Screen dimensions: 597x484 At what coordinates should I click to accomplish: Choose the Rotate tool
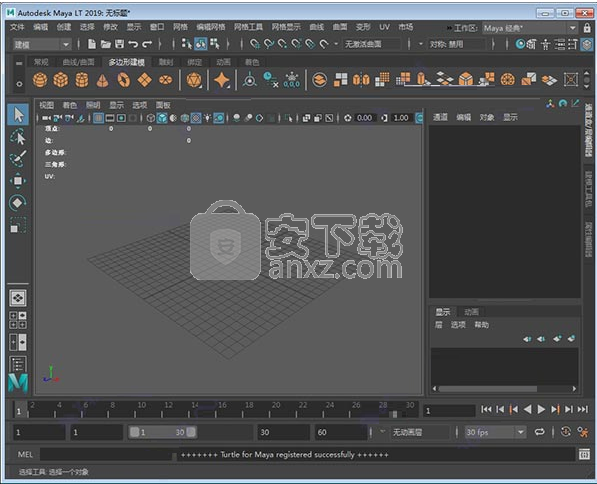(18, 203)
